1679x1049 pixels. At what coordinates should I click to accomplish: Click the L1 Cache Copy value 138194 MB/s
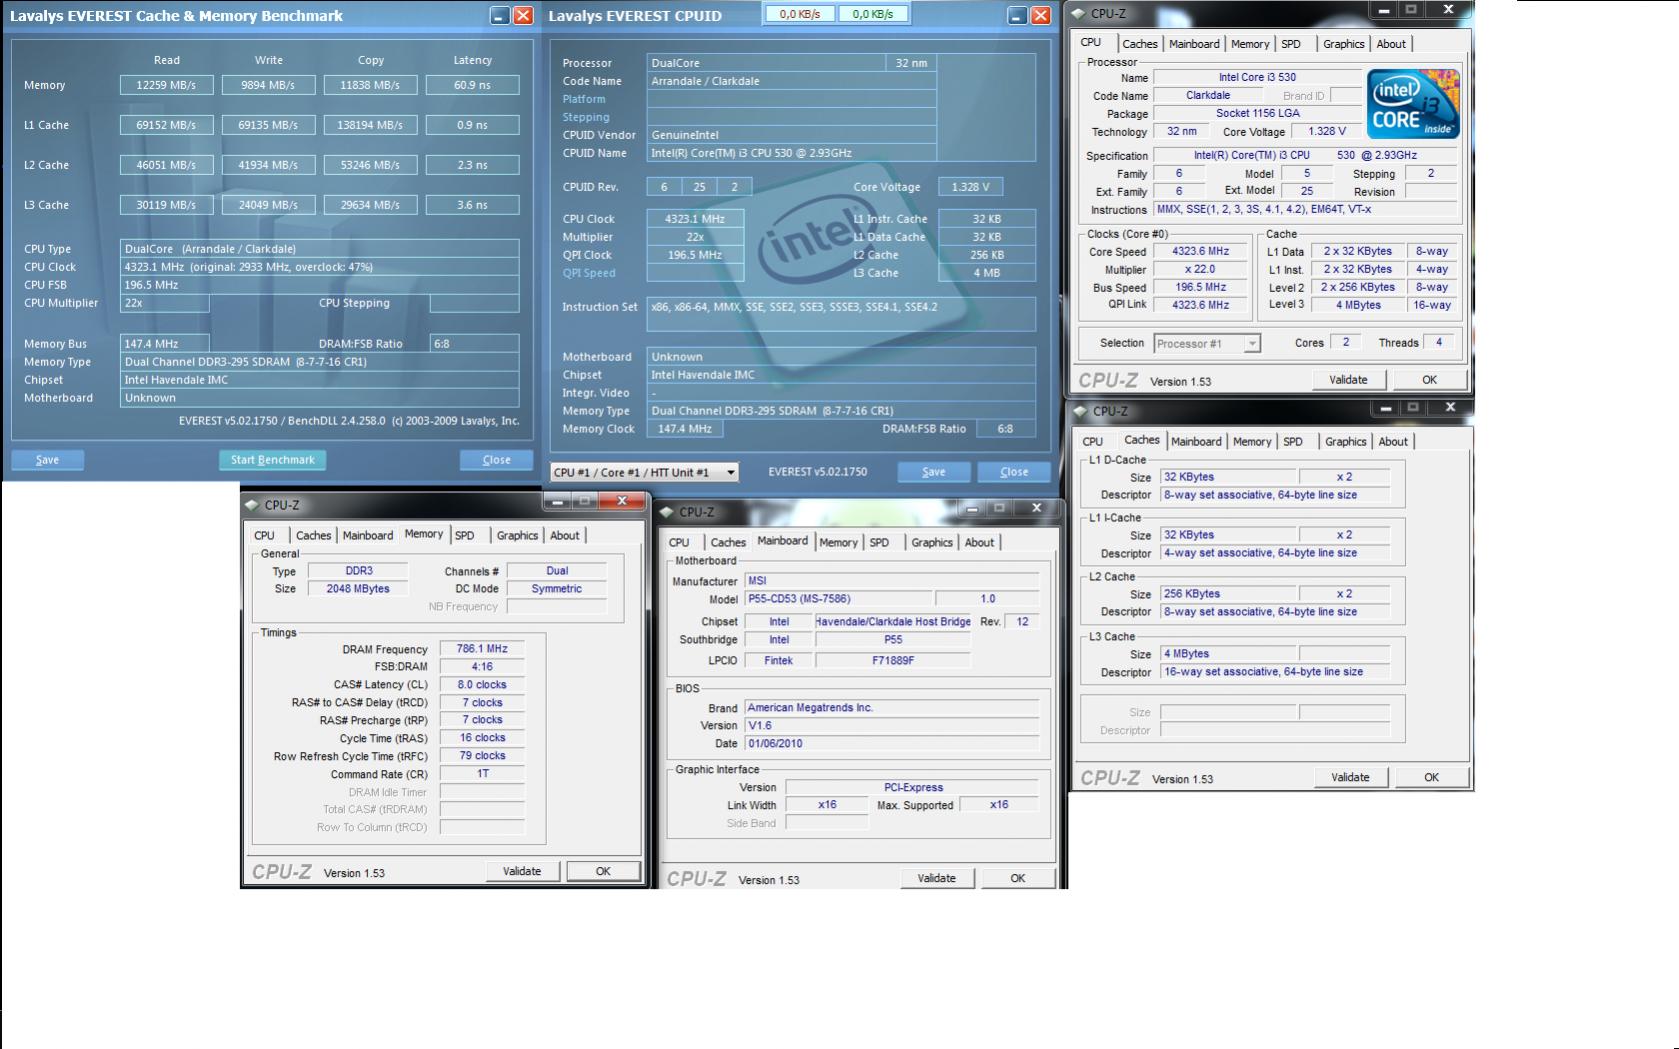tap(371, 125)
